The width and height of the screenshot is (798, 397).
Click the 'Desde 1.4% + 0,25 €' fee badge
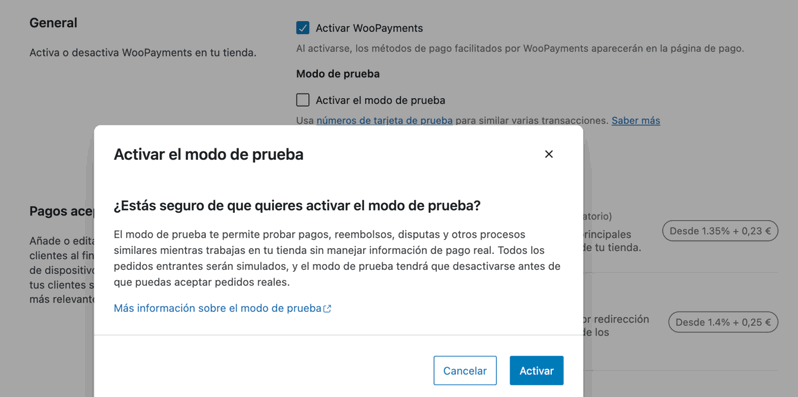click(723, 322)
